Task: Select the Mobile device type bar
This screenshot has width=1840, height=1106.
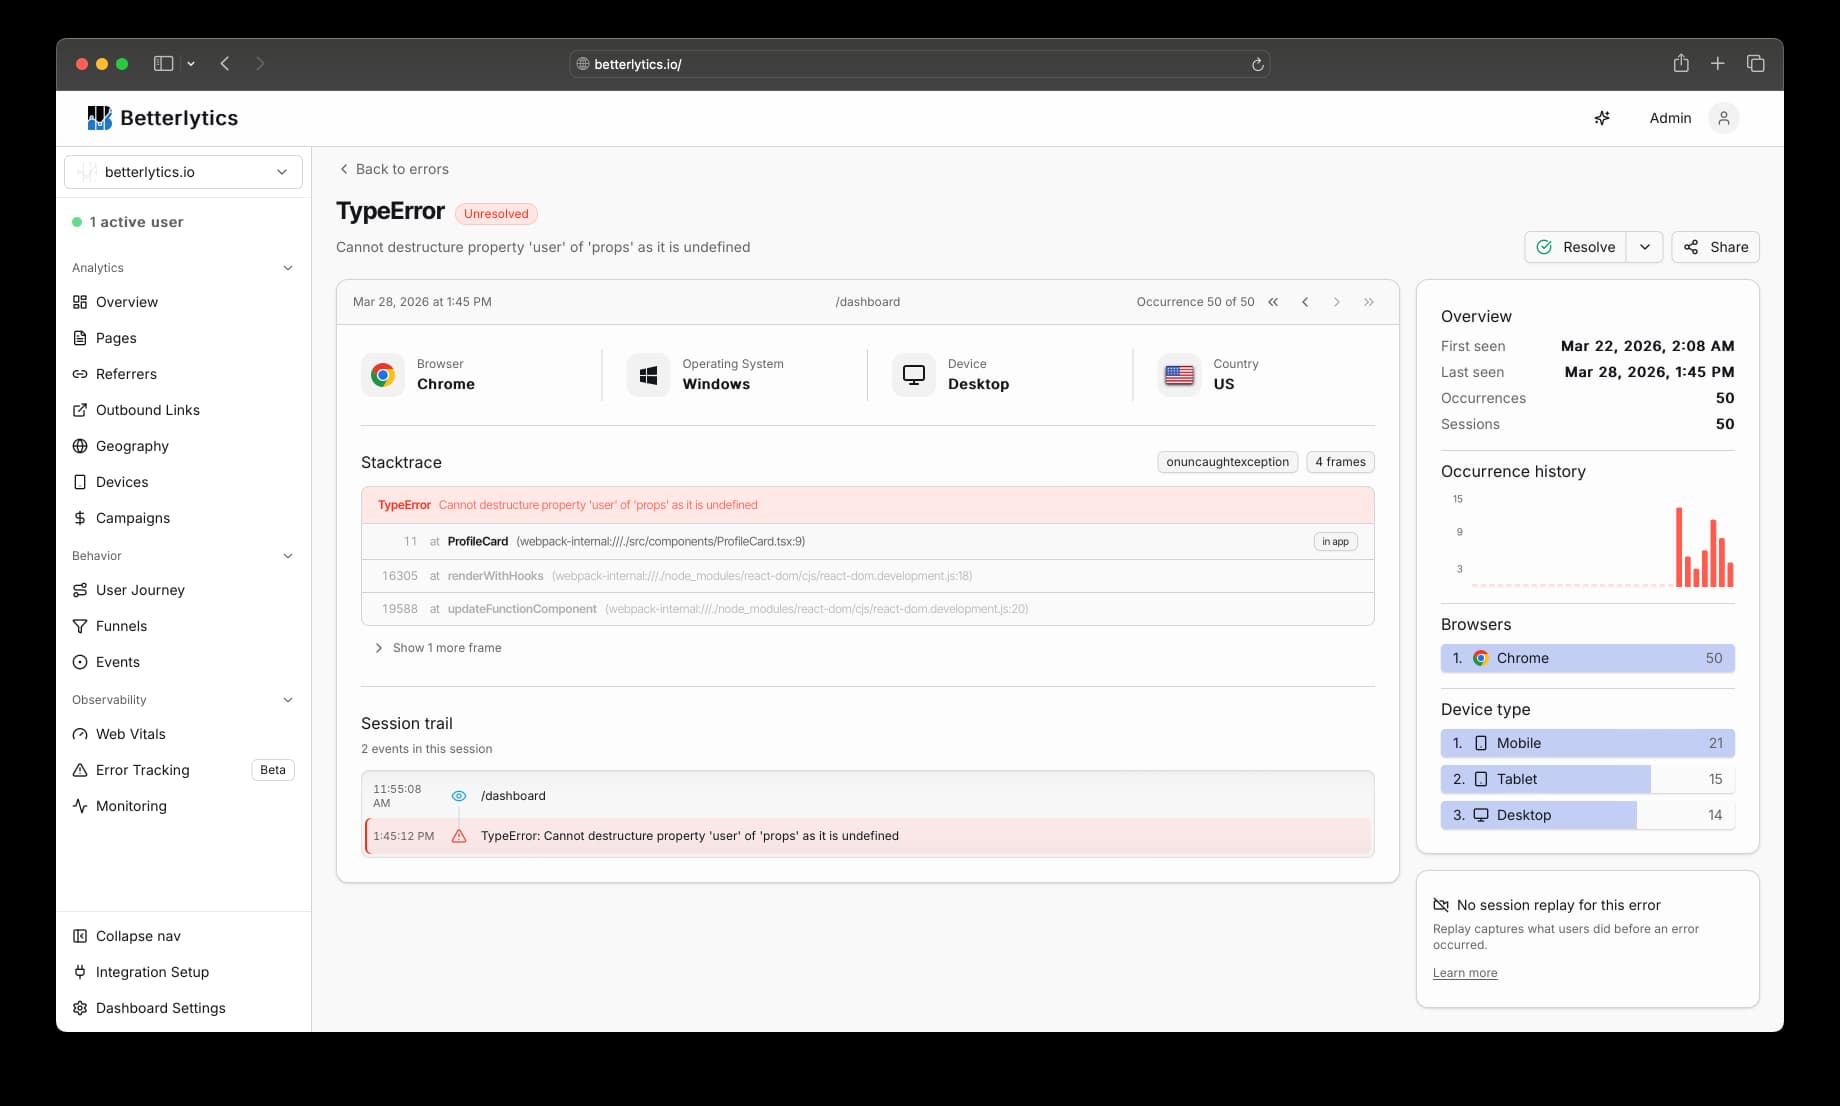Action: click(x=1587, y=743)
